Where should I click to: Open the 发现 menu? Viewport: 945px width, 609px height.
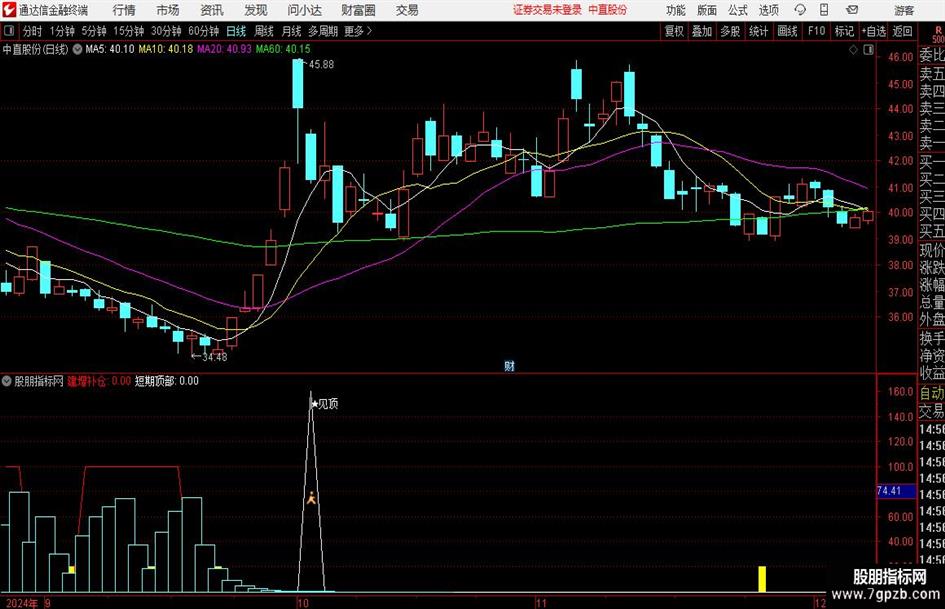(256, 10)
